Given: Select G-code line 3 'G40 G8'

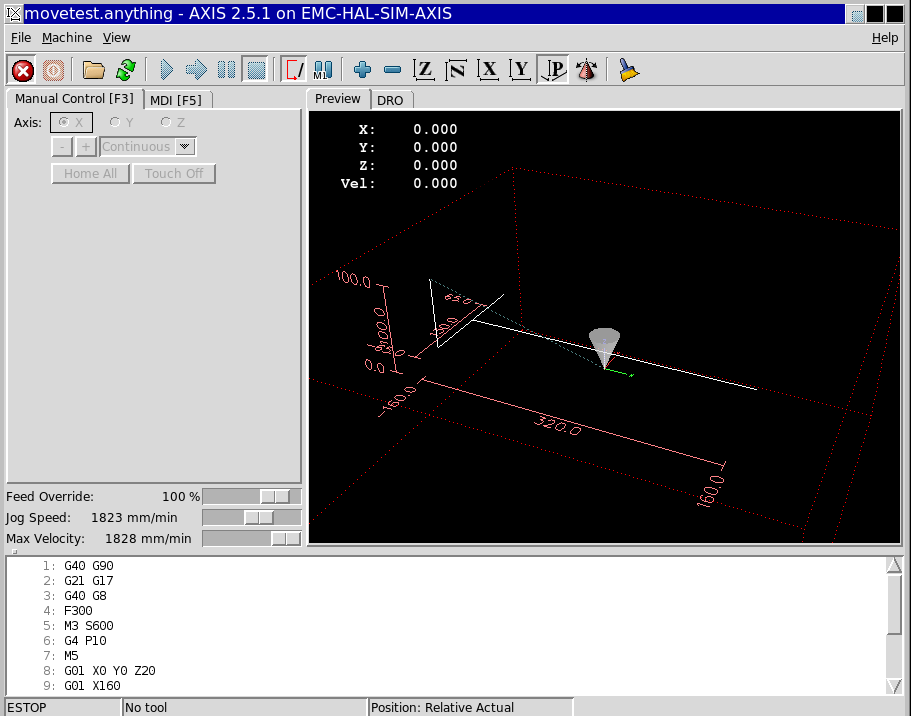Looking at the screenshot, I should (x=85, y=596).
